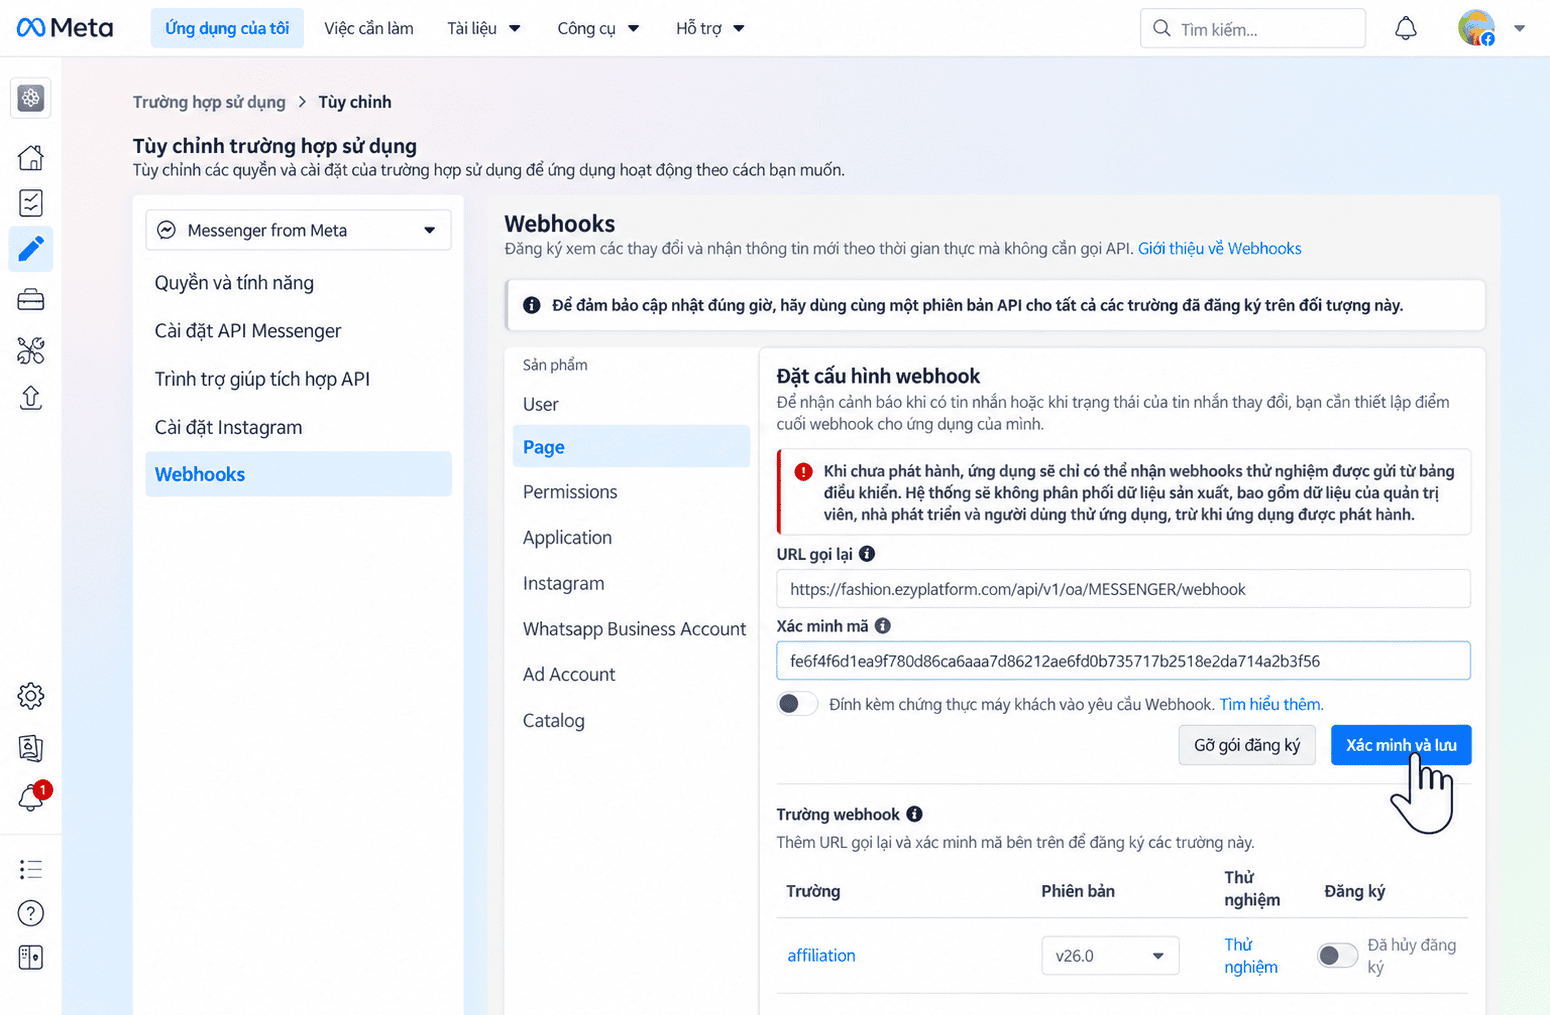Open the Tìm hiểu thêm link
The image size is (1550, 1015).
[x=1271, y=704]
